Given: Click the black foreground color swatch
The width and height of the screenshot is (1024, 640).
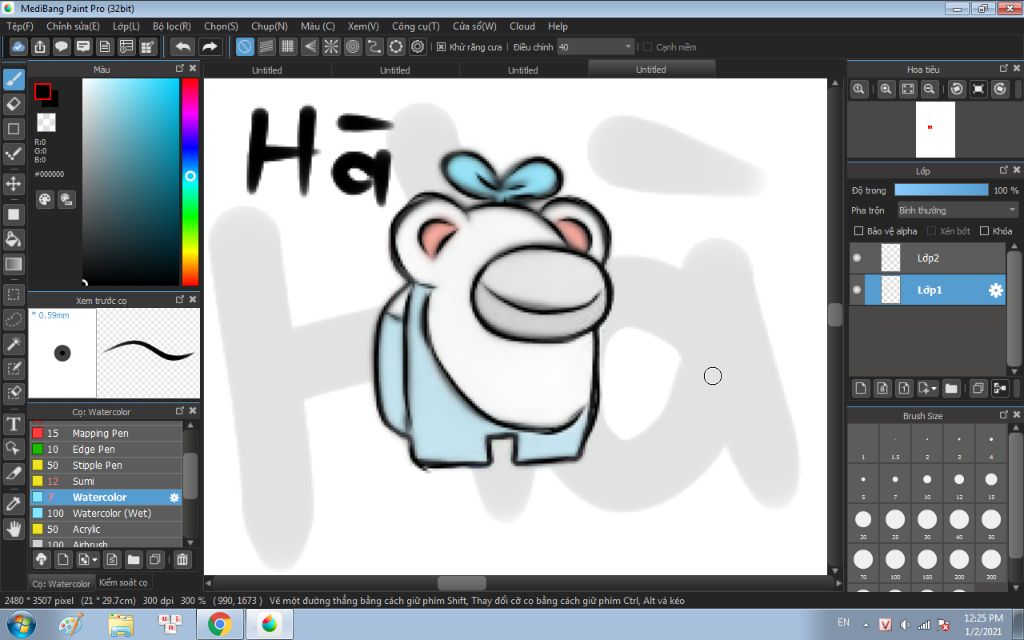Looking at the screenshot, I should click(43, 91).
